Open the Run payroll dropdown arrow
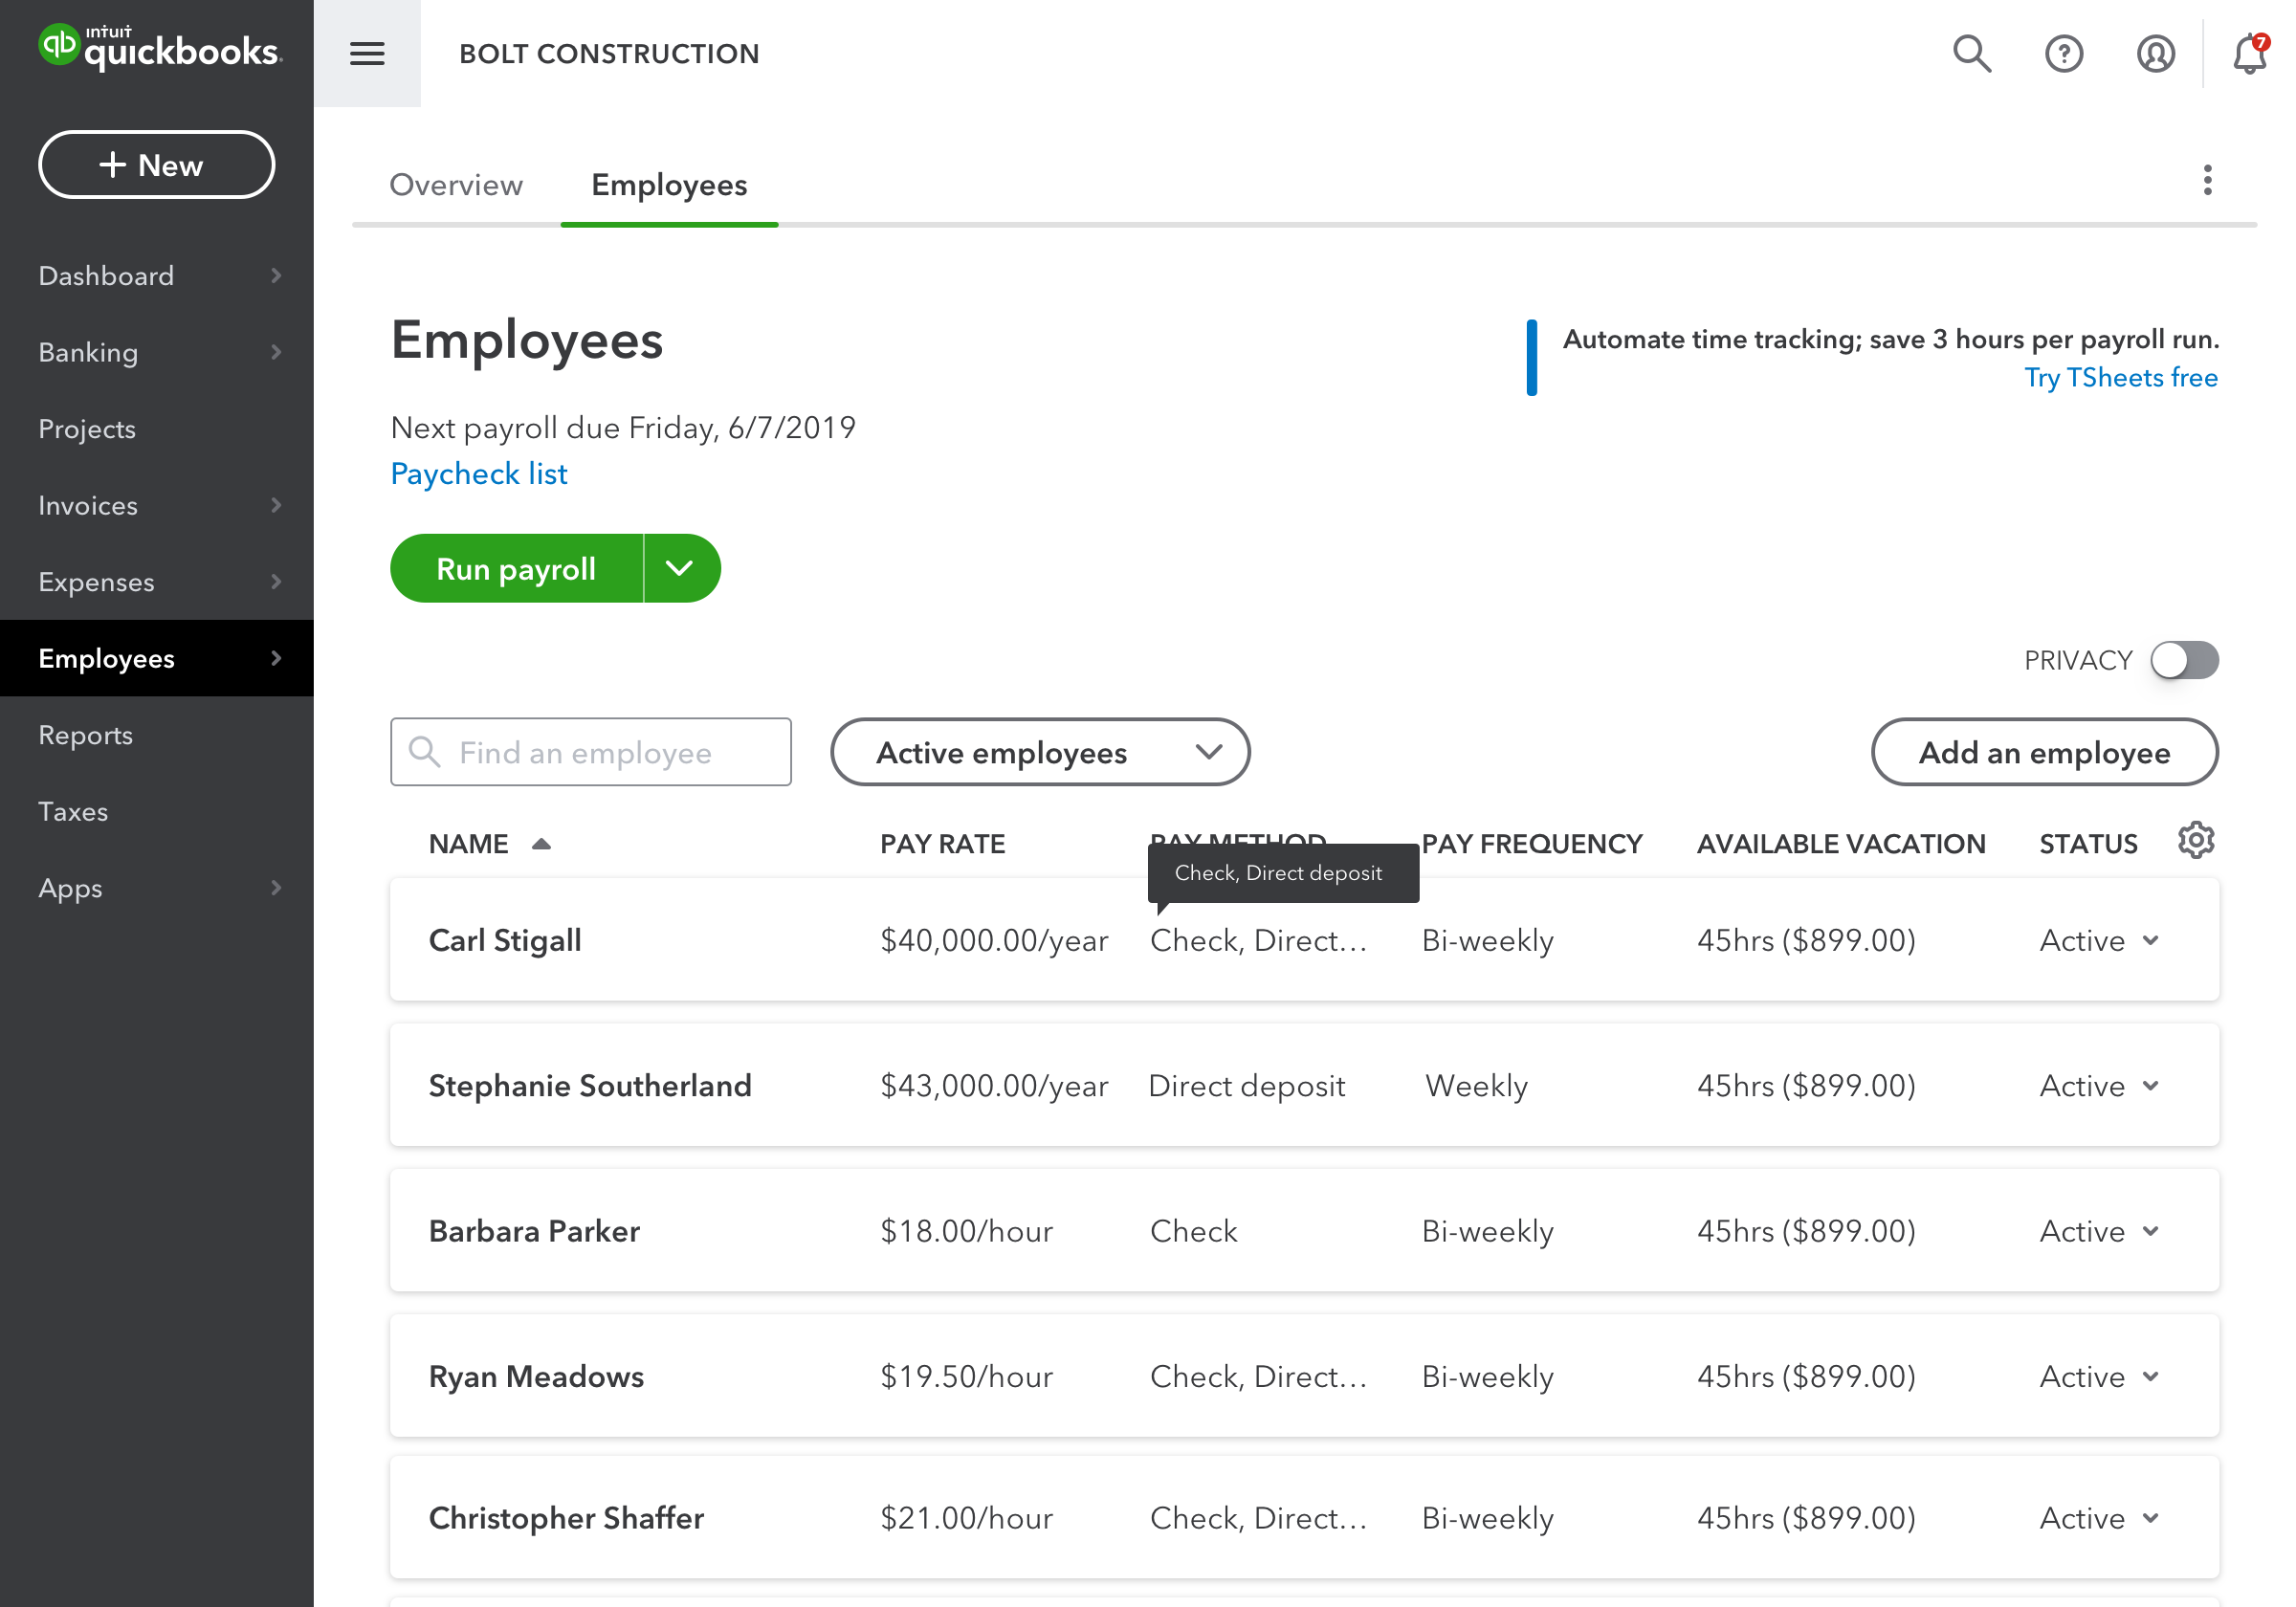 click(680, 569)
